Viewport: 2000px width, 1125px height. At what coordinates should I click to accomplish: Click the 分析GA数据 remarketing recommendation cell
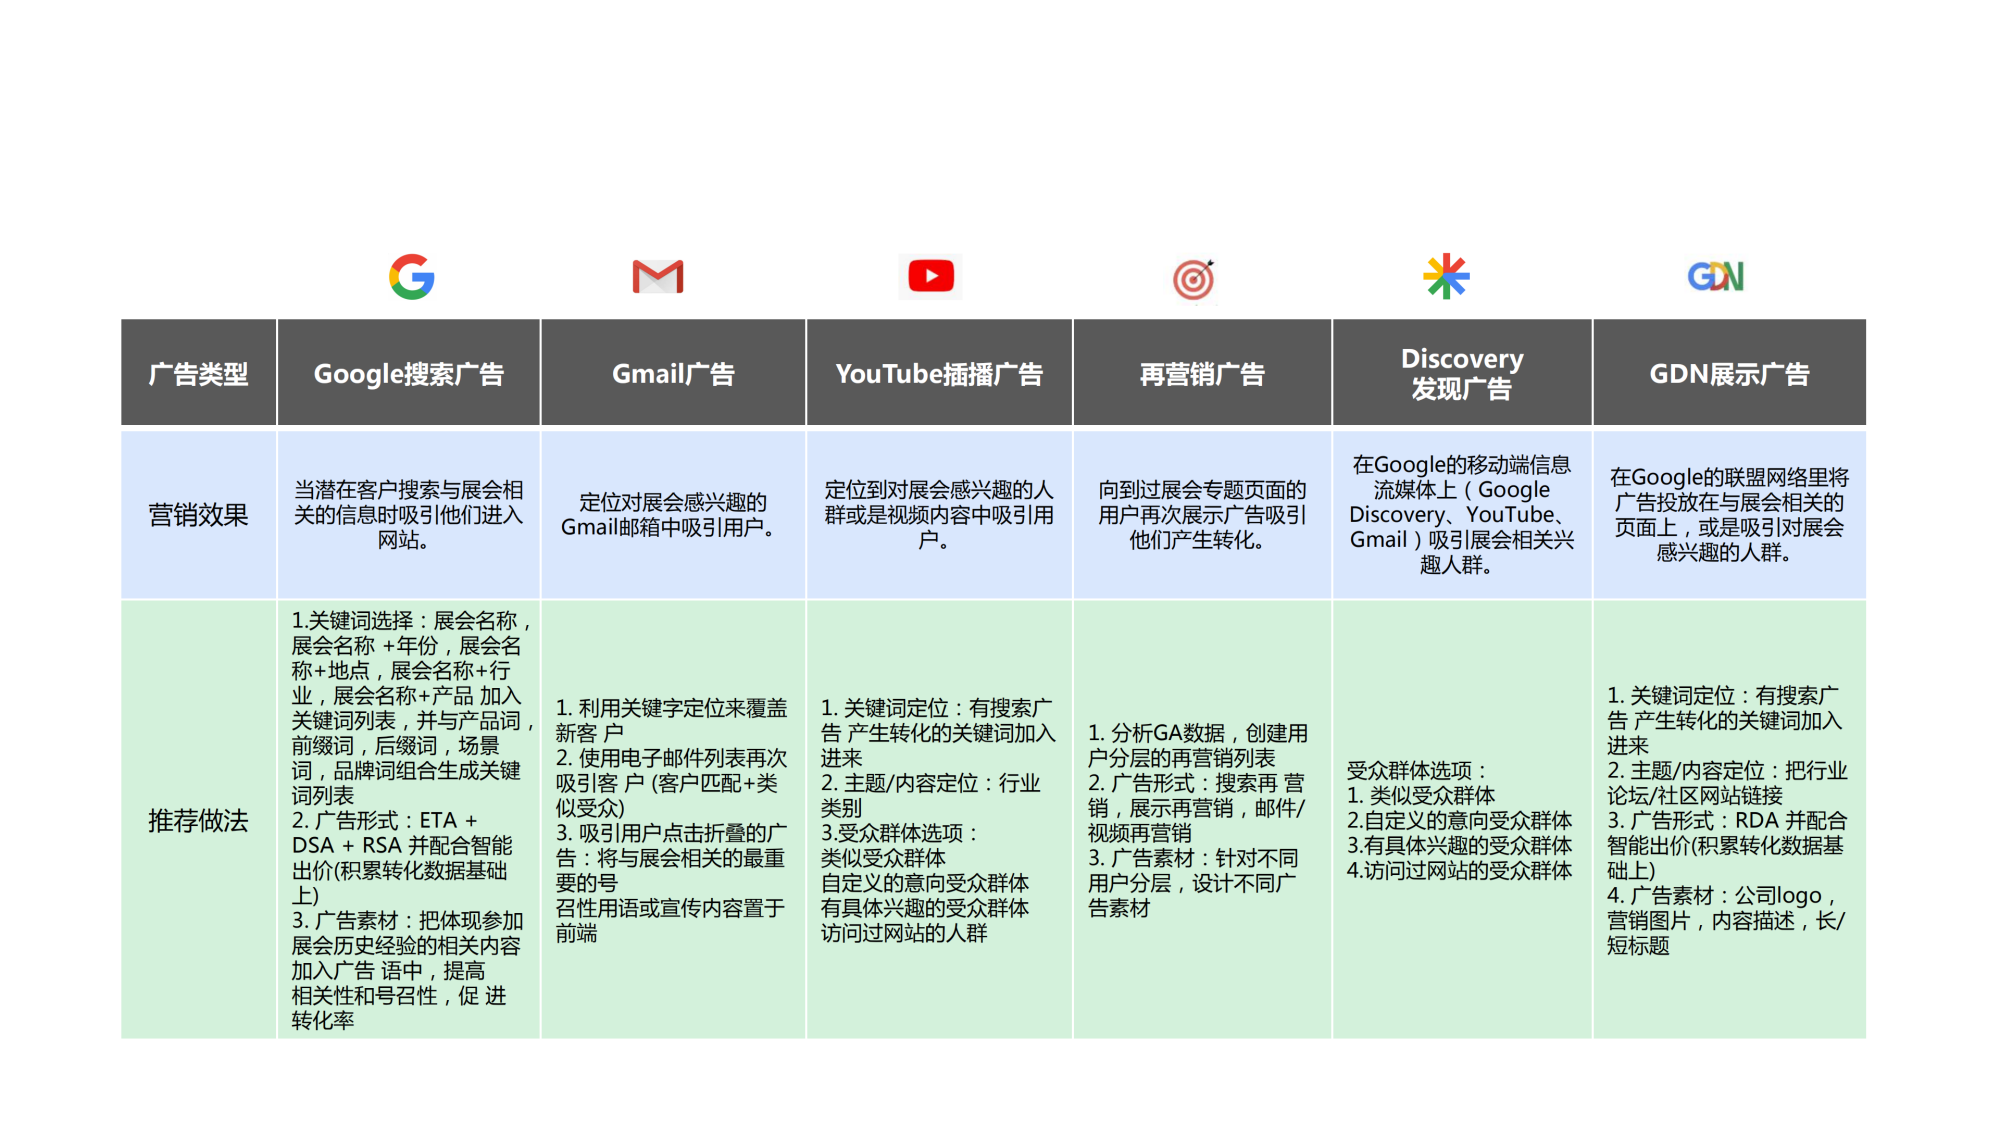click(1202, 820)
